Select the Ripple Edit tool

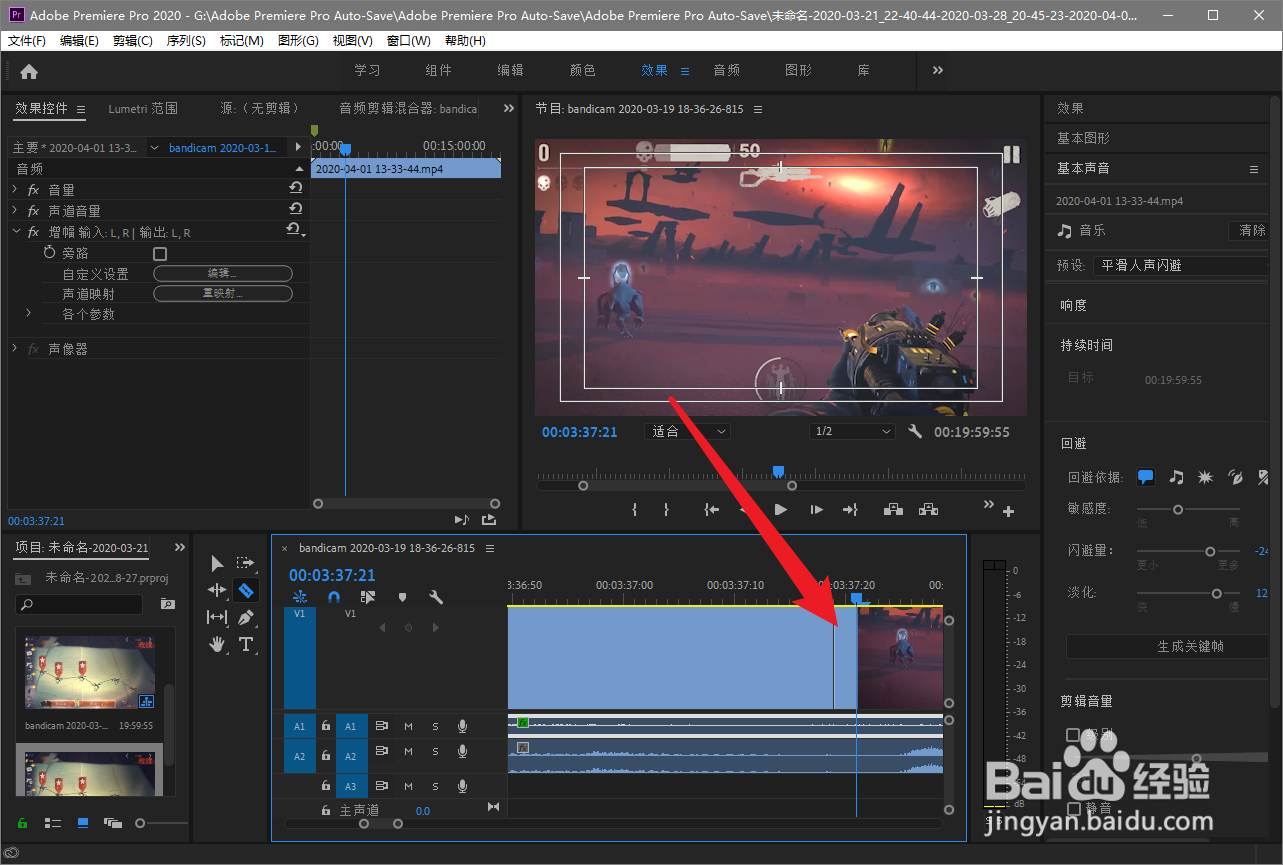(217, 590)
